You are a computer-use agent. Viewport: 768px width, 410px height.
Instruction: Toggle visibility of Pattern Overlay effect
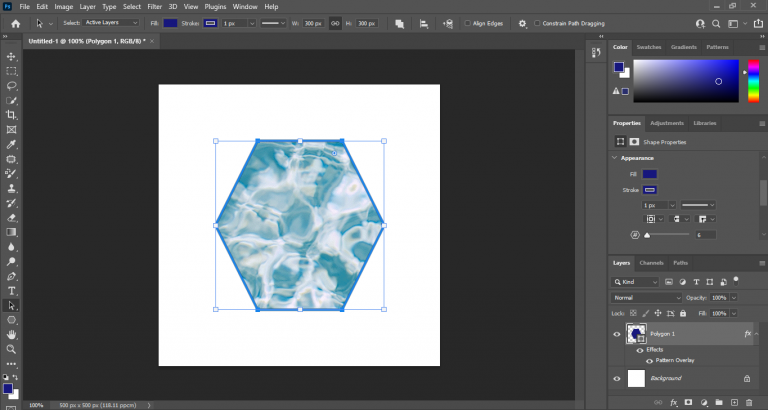pos(649,360)
